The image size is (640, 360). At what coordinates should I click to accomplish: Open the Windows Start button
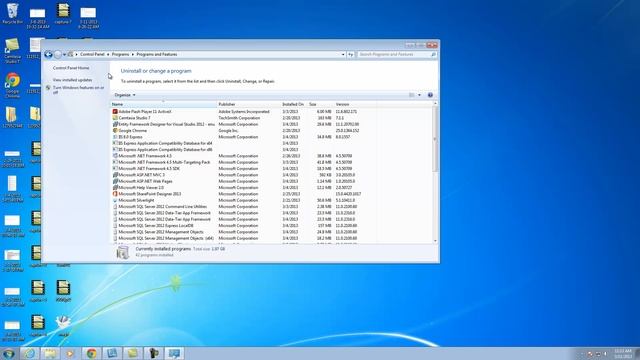pos(9,353)
